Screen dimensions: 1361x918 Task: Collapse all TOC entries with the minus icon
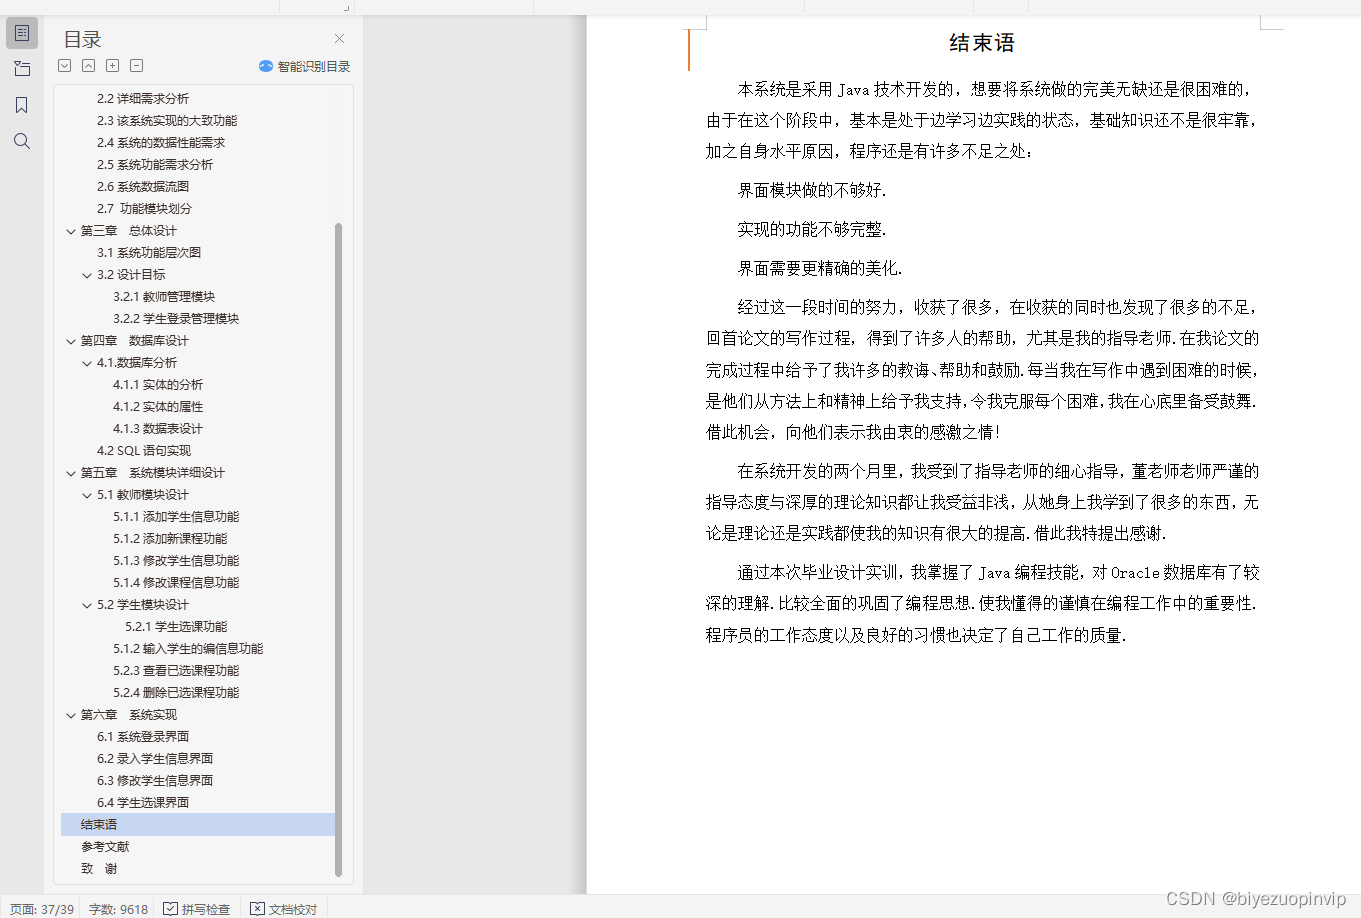coord(136,65)
